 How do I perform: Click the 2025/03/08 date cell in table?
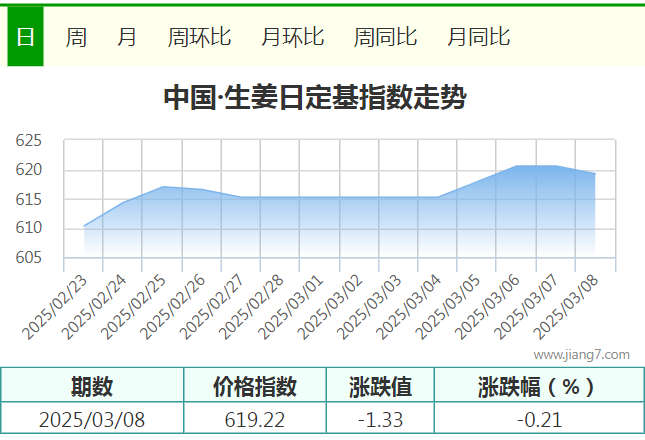pos(92,420)
